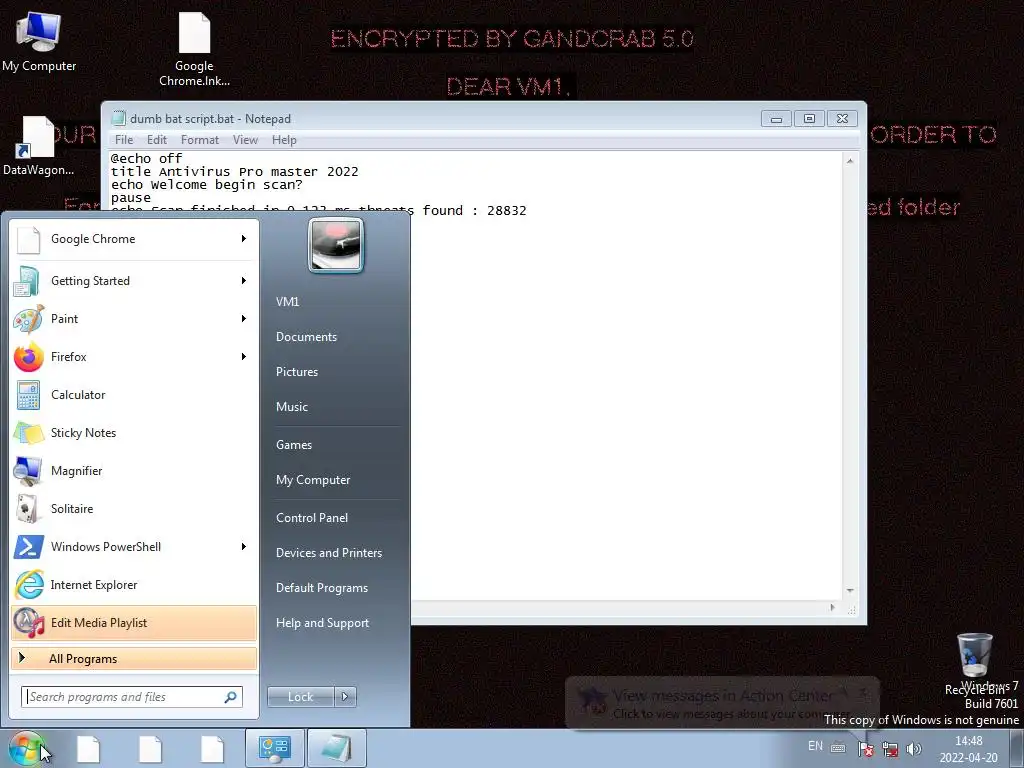Click the EN language indicator
This screenshot has height=768, width=1024.
tap(815, 746)
